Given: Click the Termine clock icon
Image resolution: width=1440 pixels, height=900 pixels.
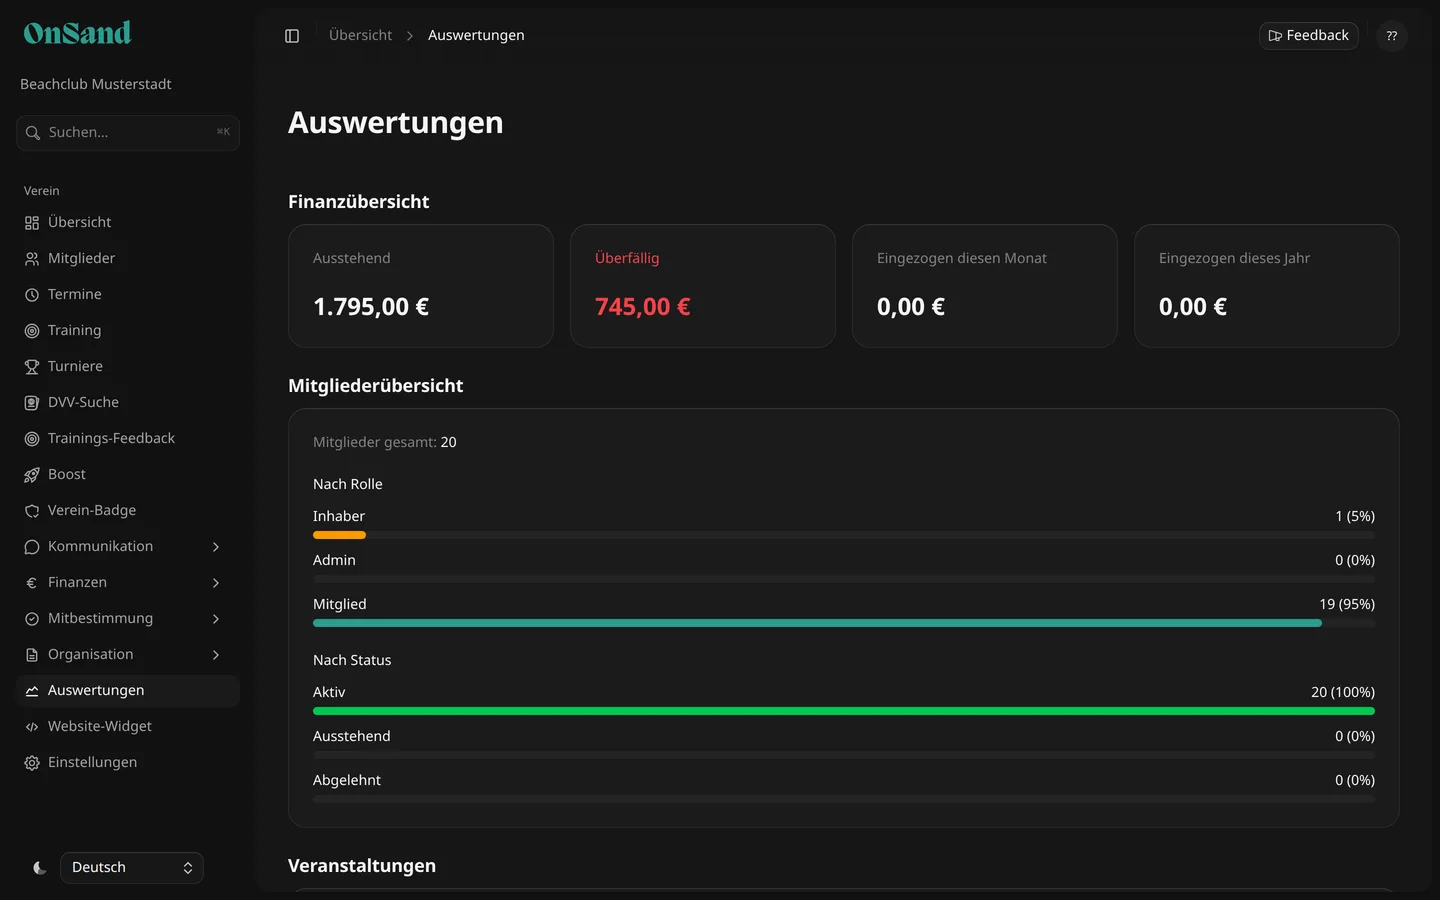Looking at the screenshot, I should click(x=32, y=295).
